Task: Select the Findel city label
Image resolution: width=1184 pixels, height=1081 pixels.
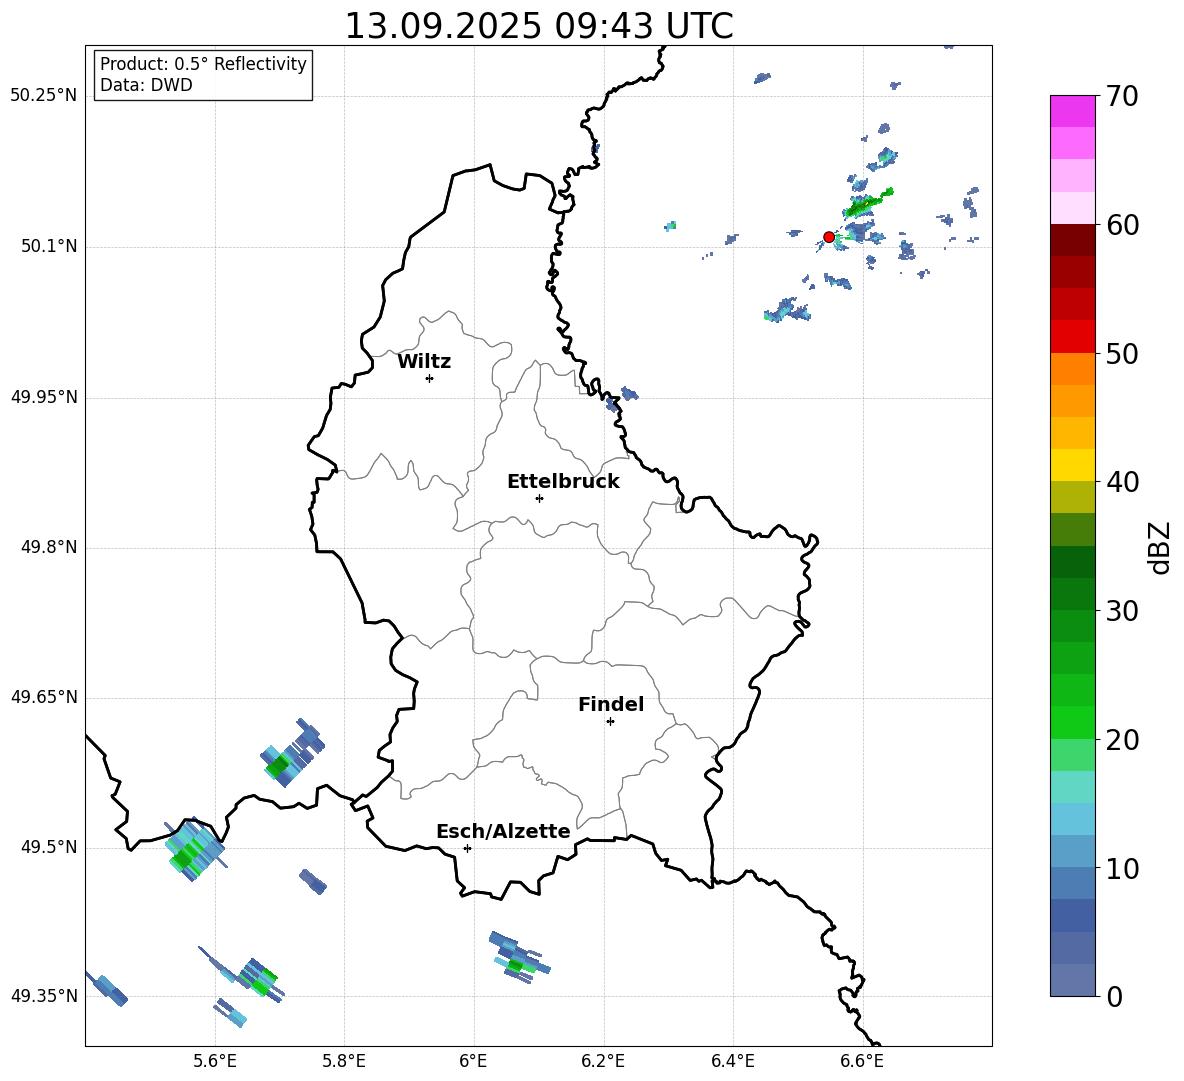Action: [611, 705]
